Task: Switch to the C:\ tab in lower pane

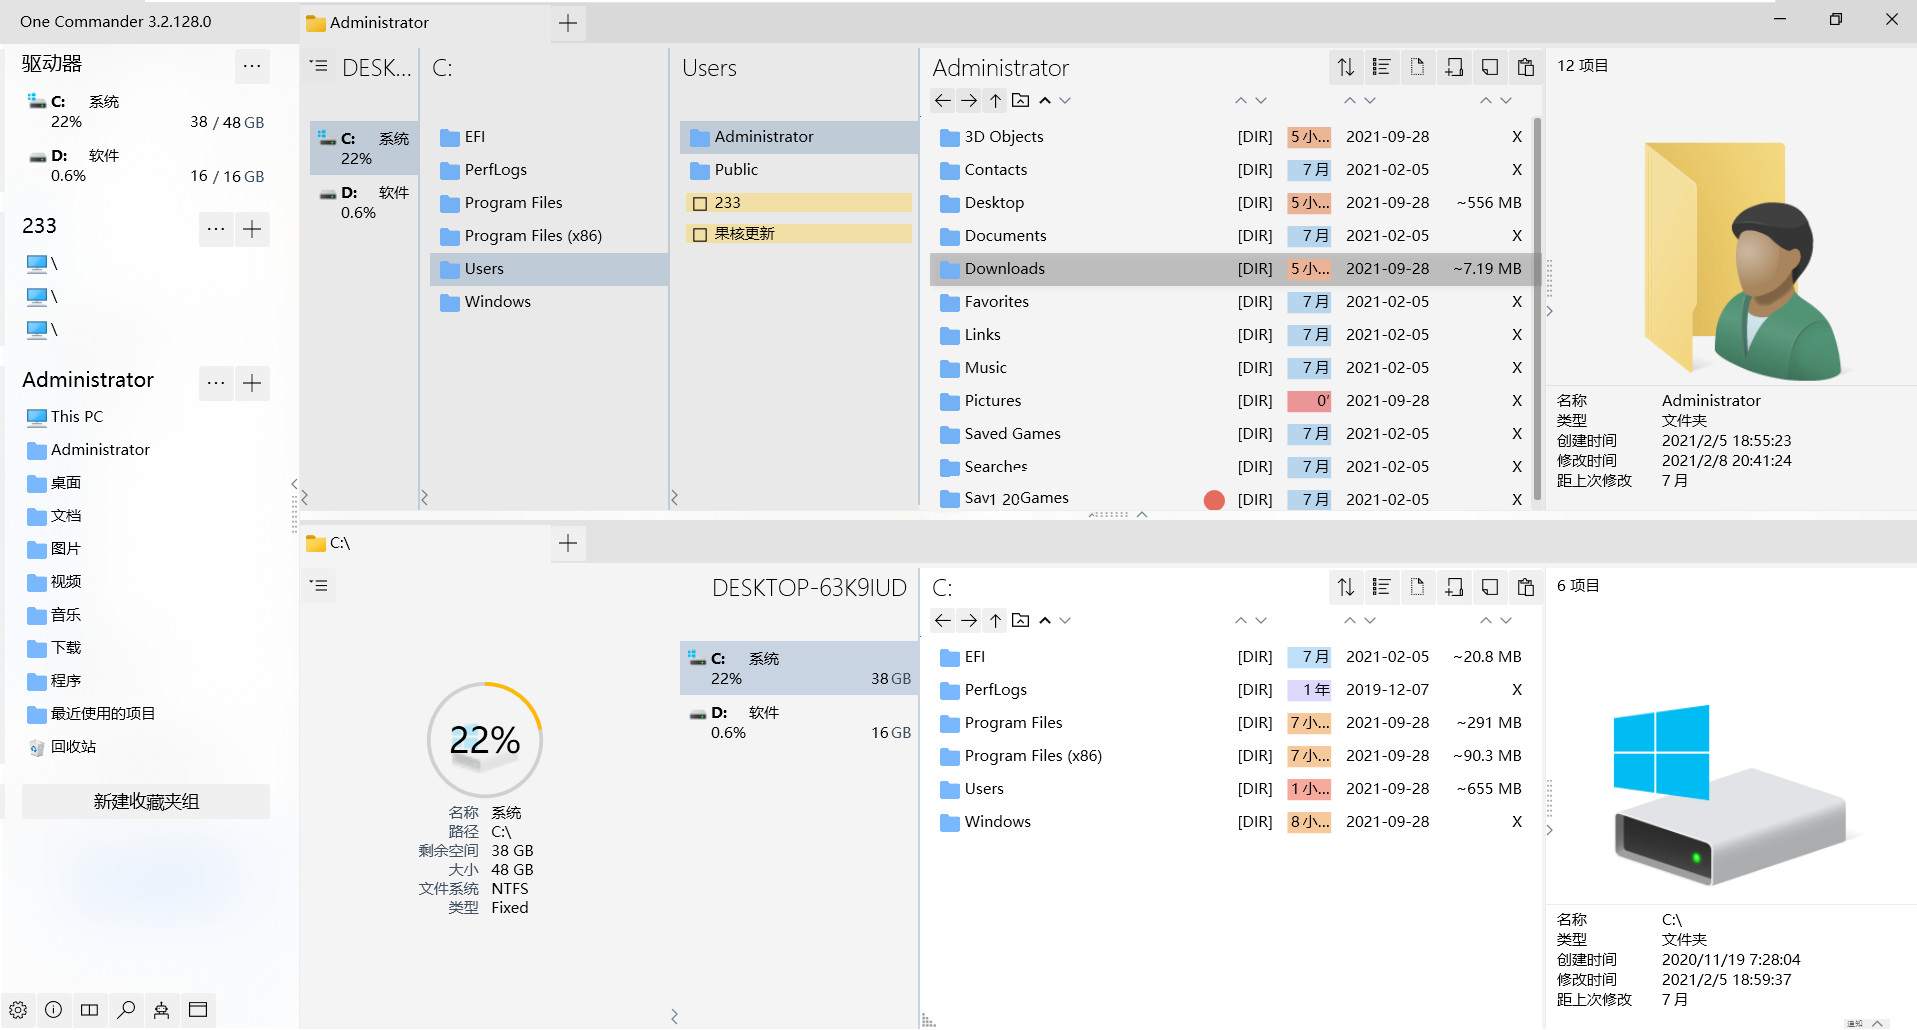Action: [340, 543]
